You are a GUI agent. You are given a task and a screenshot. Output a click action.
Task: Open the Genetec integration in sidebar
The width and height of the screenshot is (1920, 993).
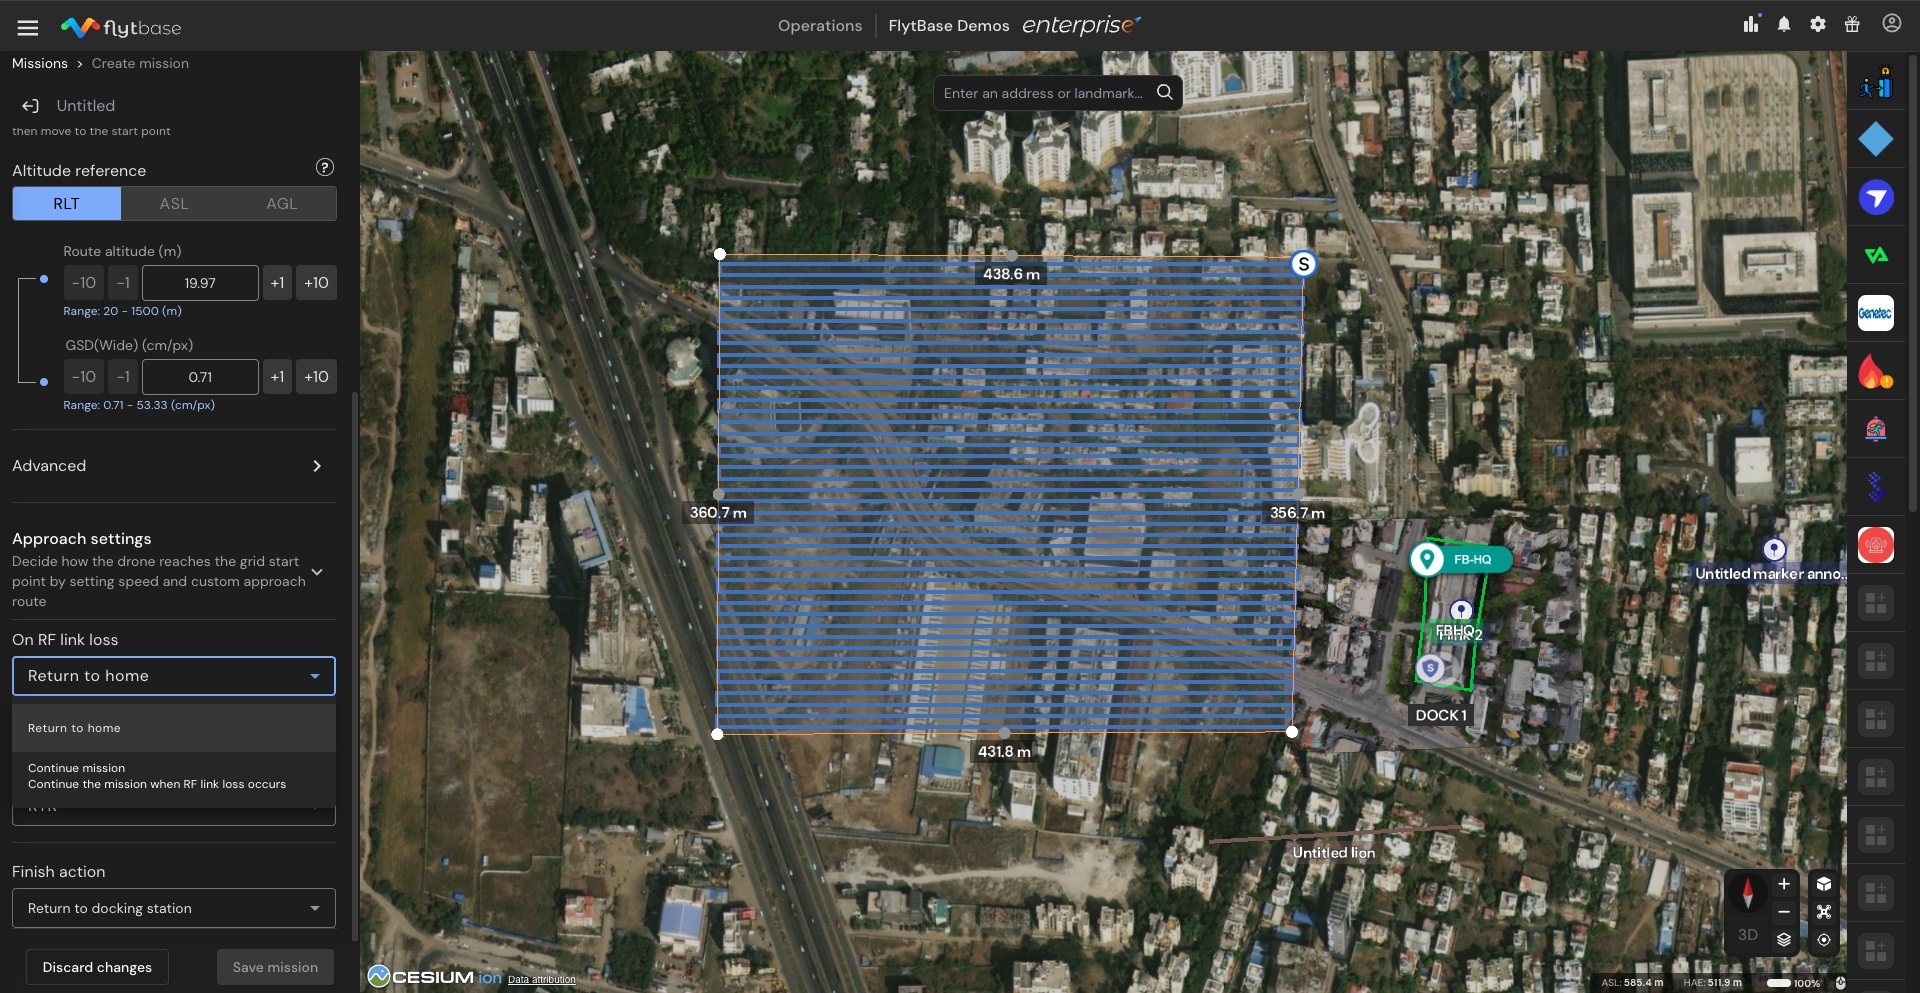(x=1875, y=313)
